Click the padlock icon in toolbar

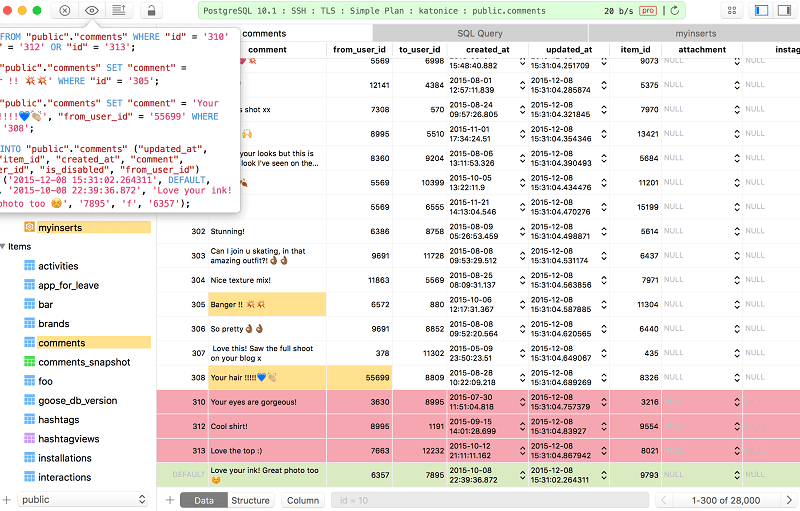(x=151, y=10)
